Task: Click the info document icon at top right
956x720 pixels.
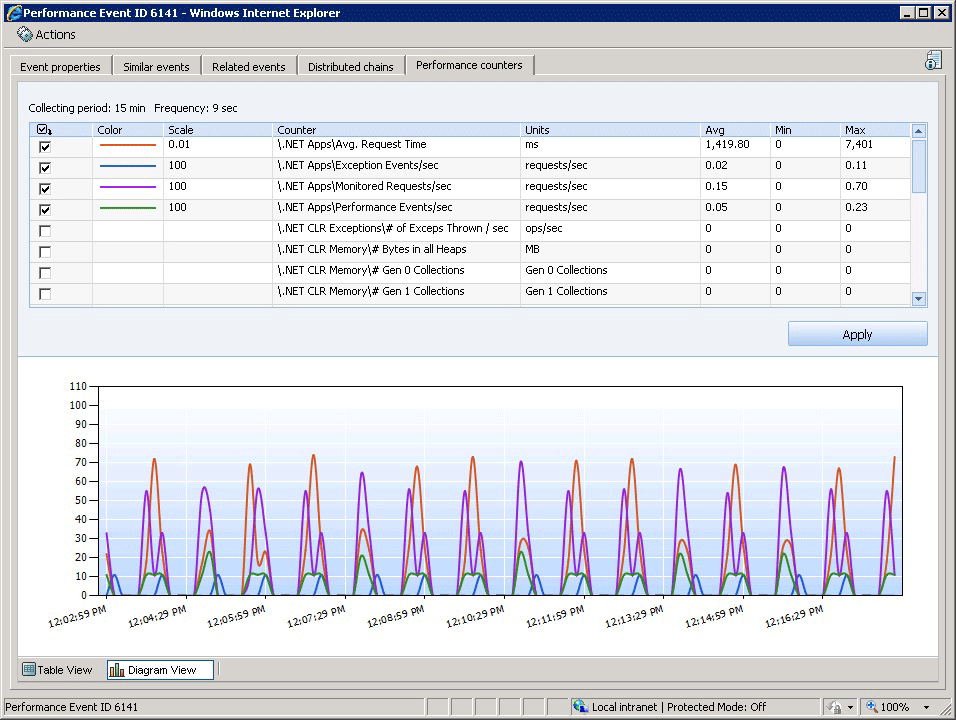Action: (932, 61)
